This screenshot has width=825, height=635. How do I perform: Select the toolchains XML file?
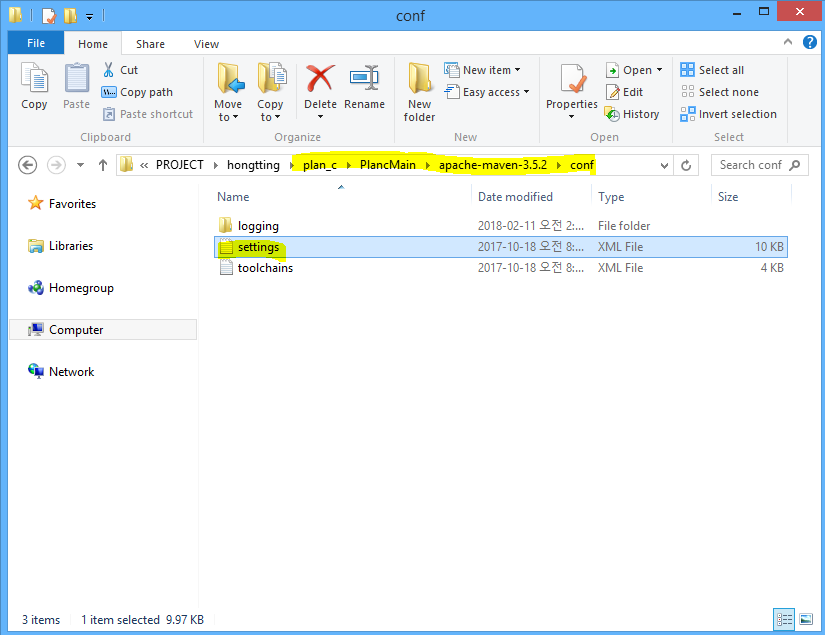point(265,268)
